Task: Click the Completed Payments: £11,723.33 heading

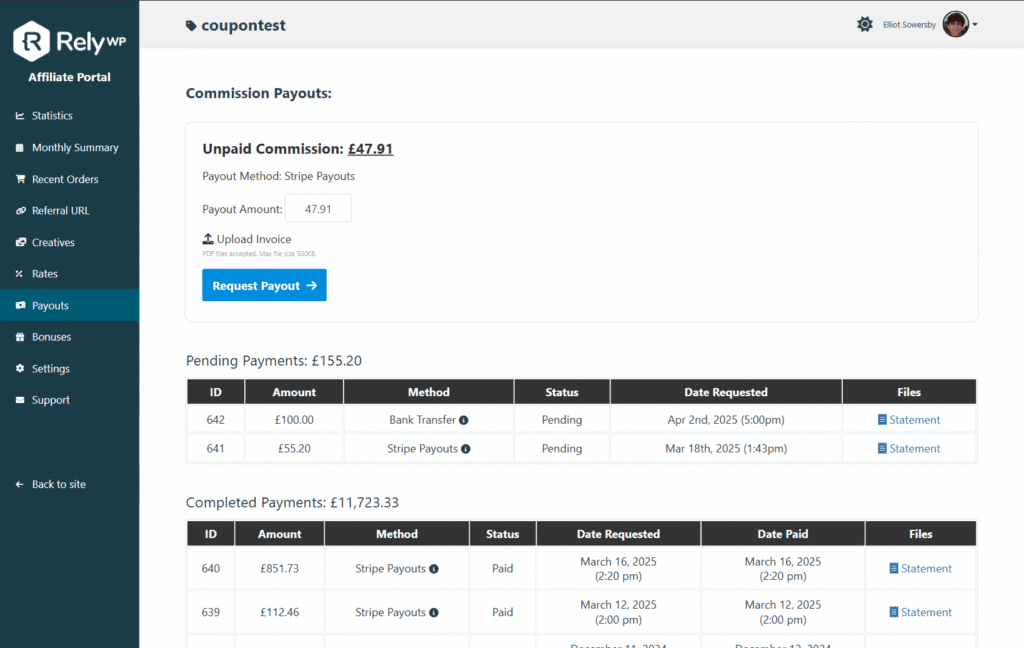Action: 292,502
